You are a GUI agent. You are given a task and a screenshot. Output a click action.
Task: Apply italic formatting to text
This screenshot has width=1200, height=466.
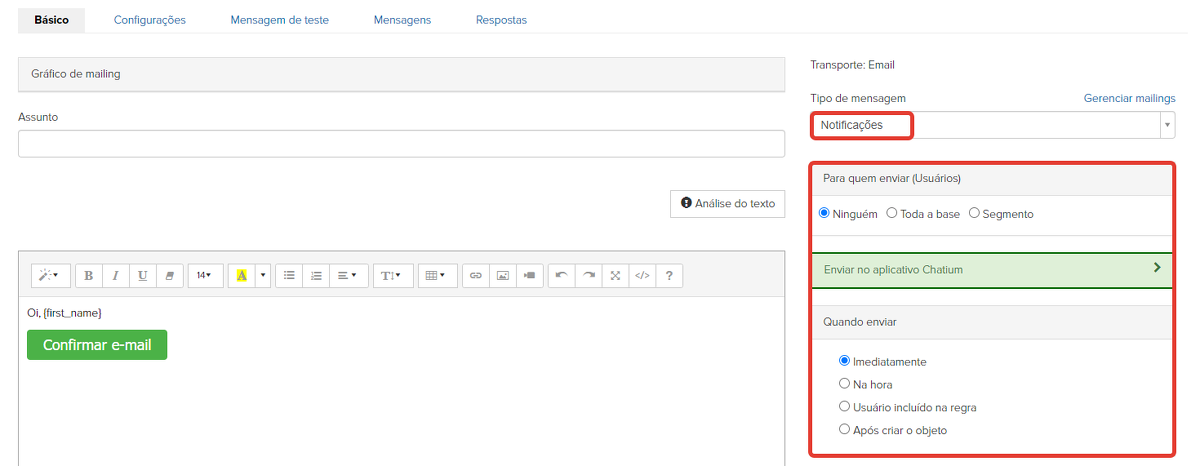(x=116, y=275)
